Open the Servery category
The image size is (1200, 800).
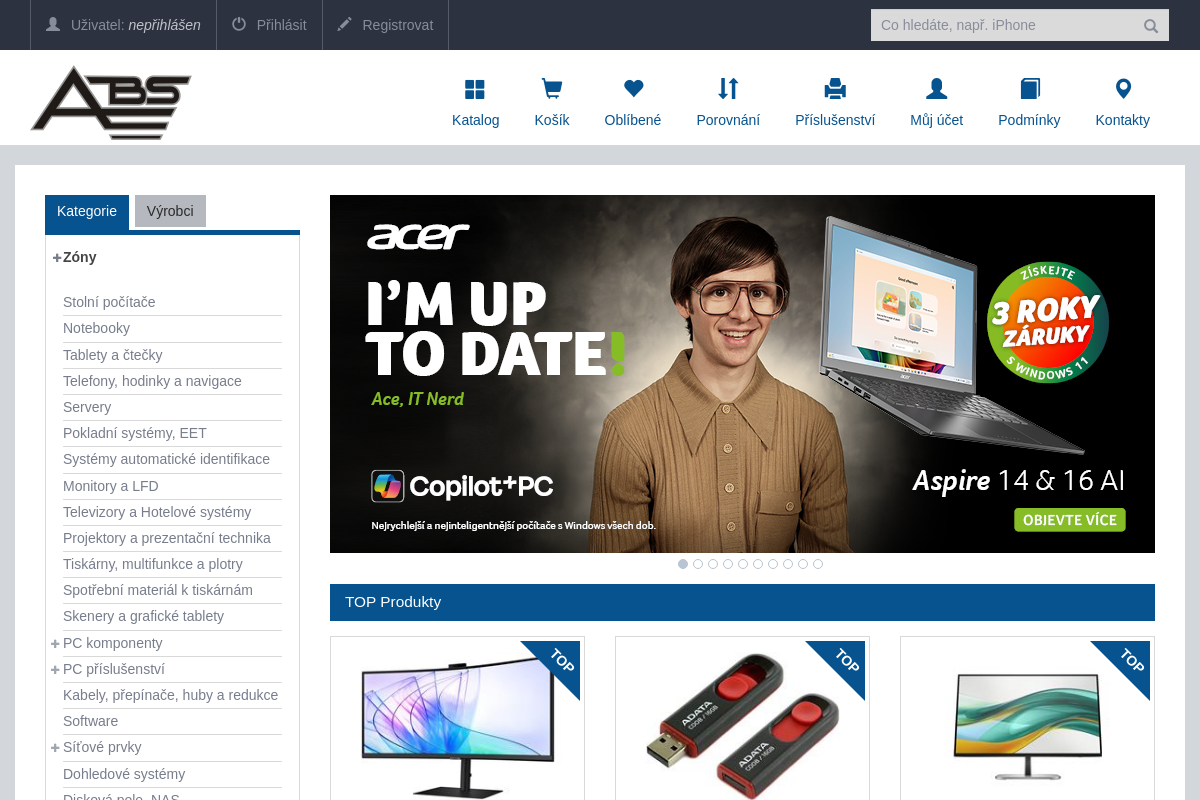[87, 407]
